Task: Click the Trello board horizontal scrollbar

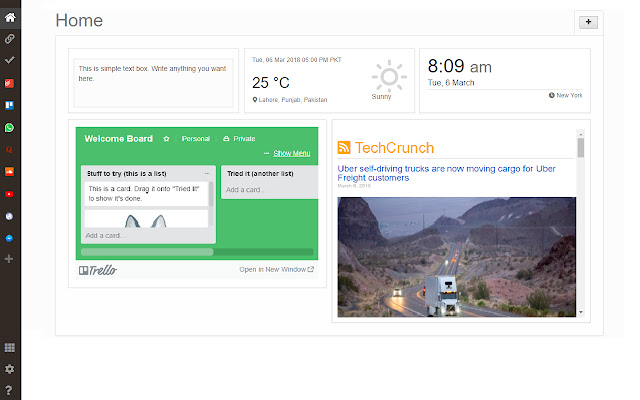Action: click(x=147, y=252)
